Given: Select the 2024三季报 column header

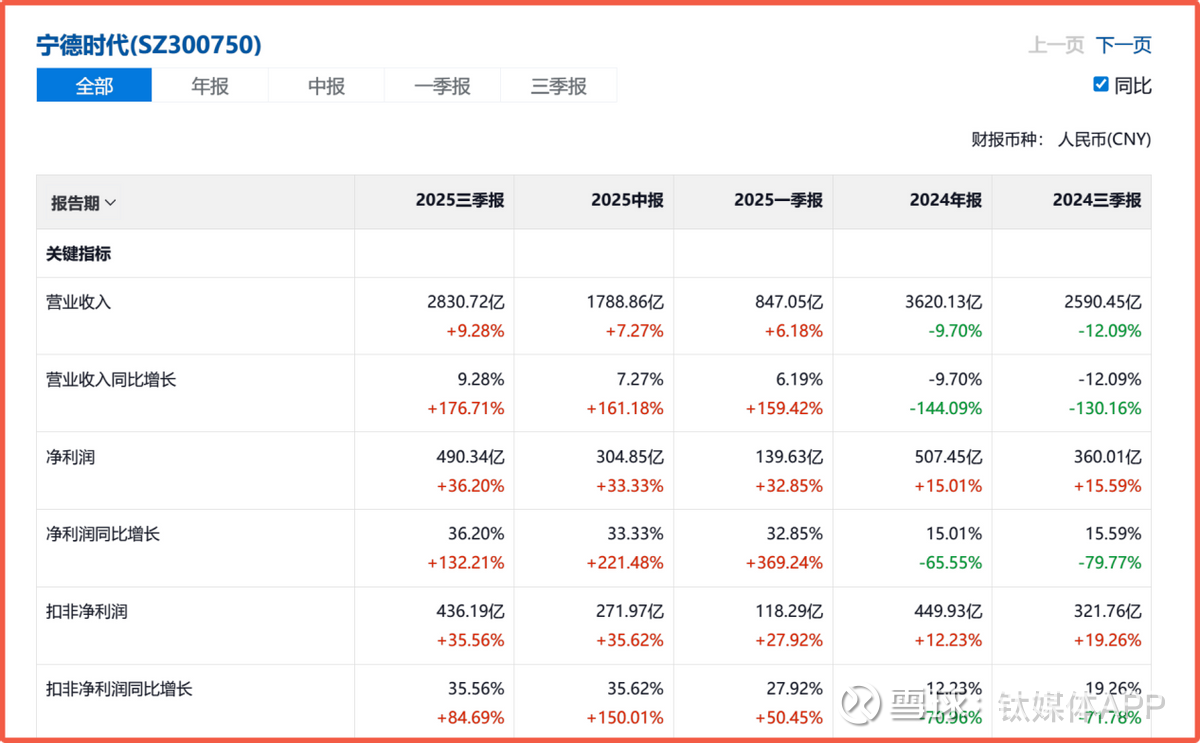Looking at the screenshot, I should [x=1096, y=201].
